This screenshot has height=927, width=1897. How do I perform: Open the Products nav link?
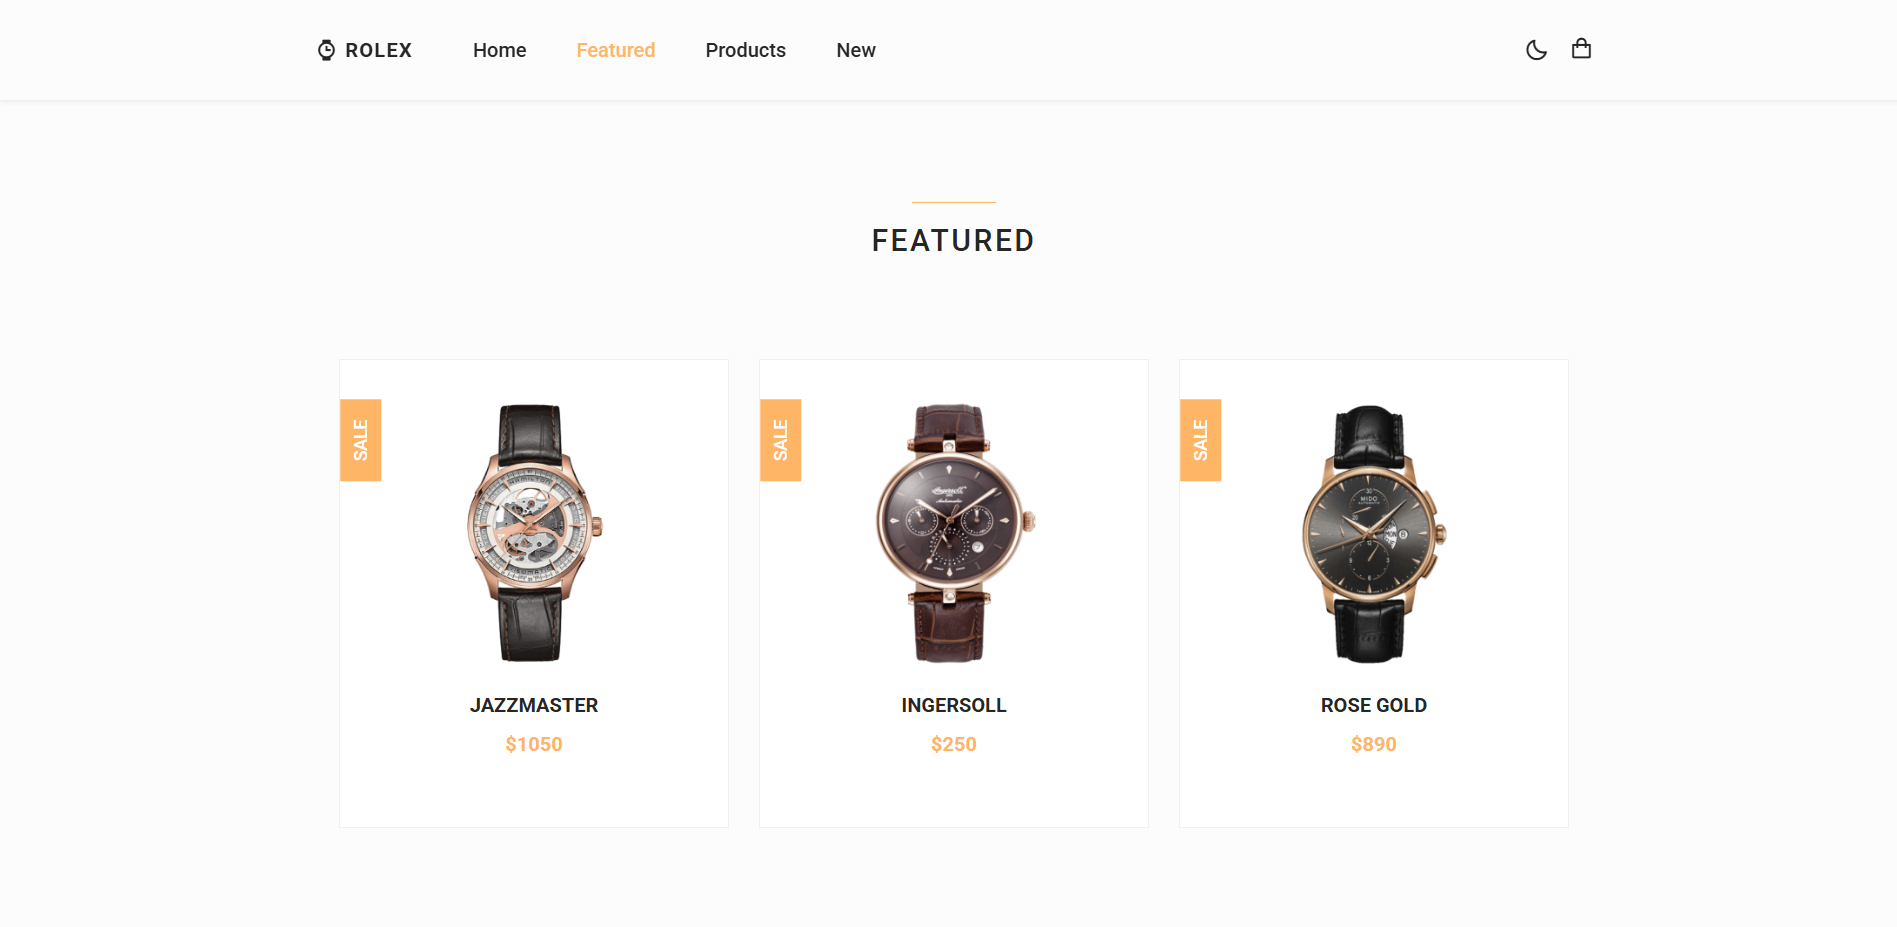click(x=746, y=50)
